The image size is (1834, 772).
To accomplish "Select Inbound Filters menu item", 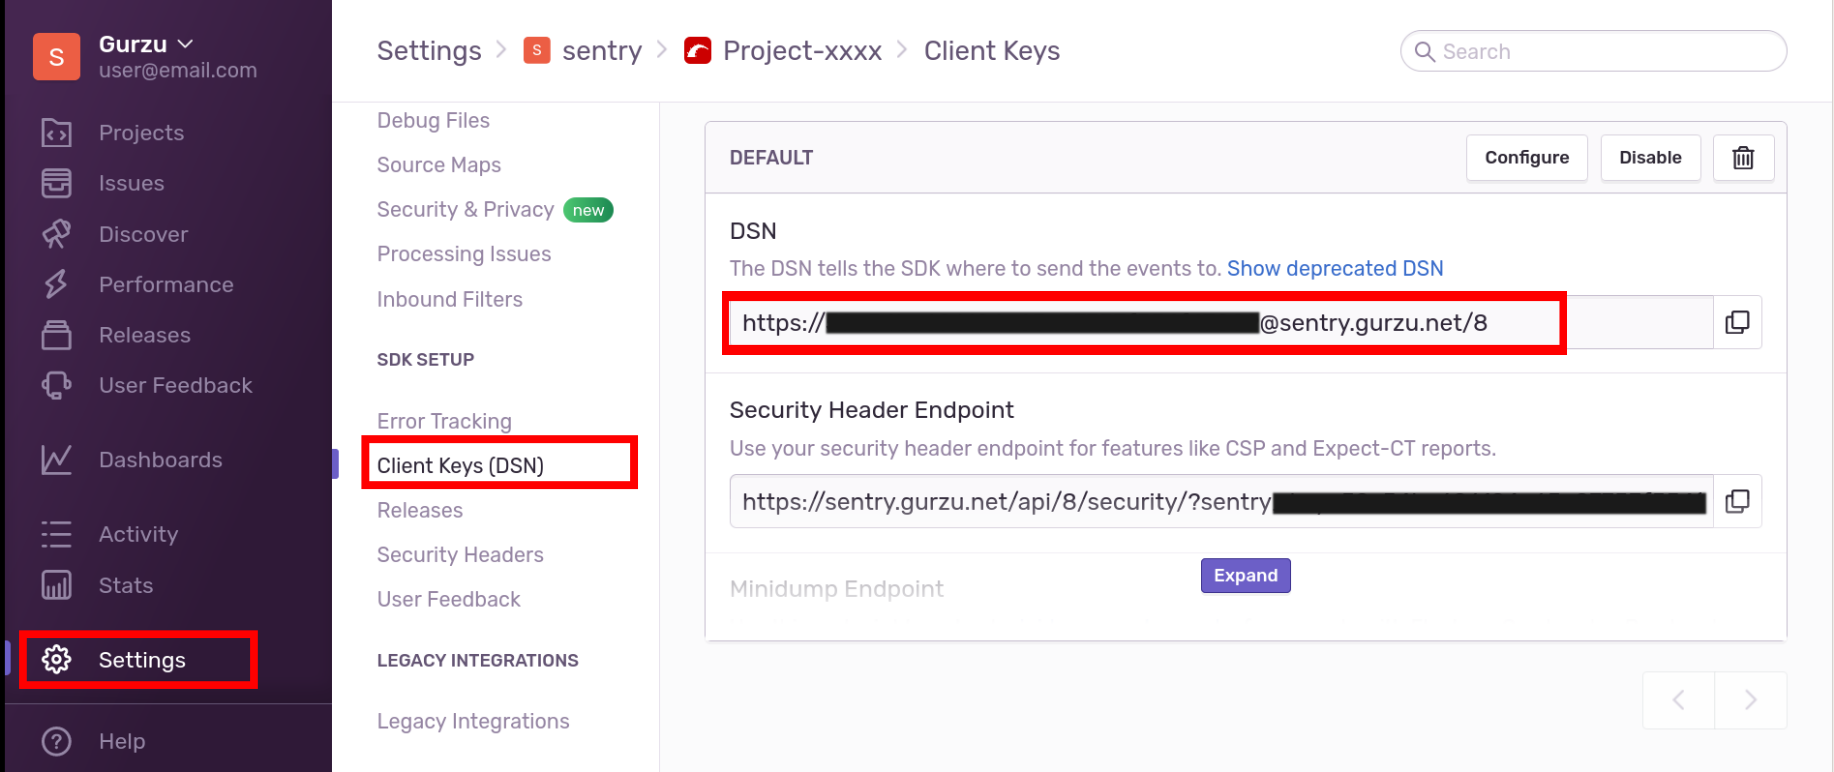I will pyautogui.click(x=450, y=299).
